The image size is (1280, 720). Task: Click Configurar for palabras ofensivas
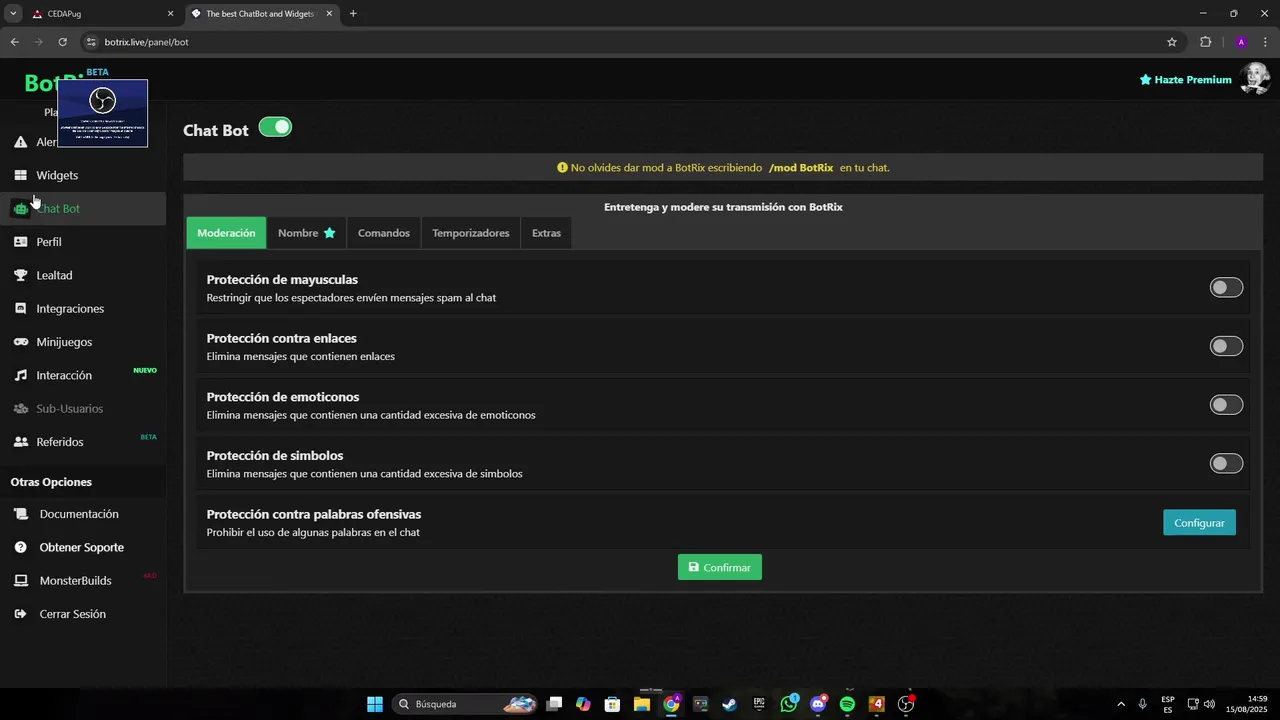[x=1199, y=522]
